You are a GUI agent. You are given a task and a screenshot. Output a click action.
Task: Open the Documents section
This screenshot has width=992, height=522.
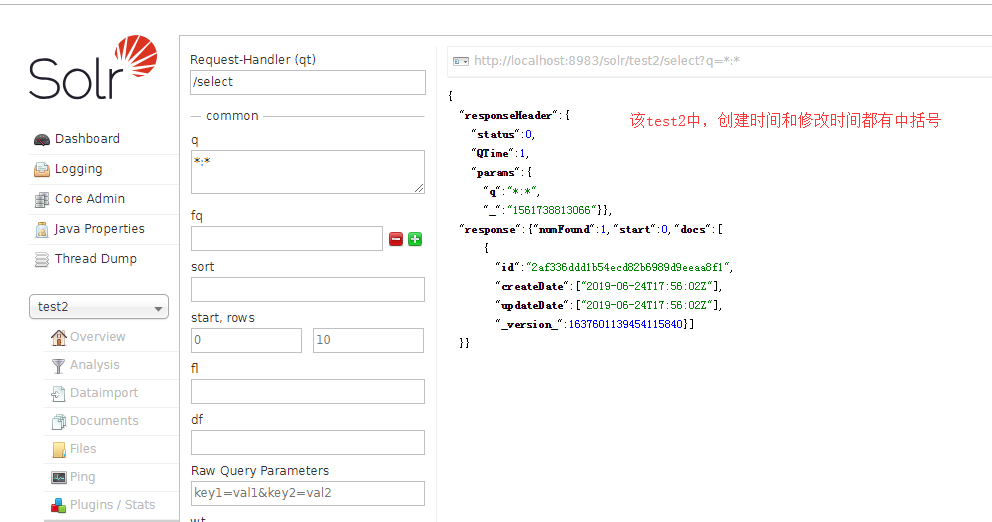(x=104, y=420)
